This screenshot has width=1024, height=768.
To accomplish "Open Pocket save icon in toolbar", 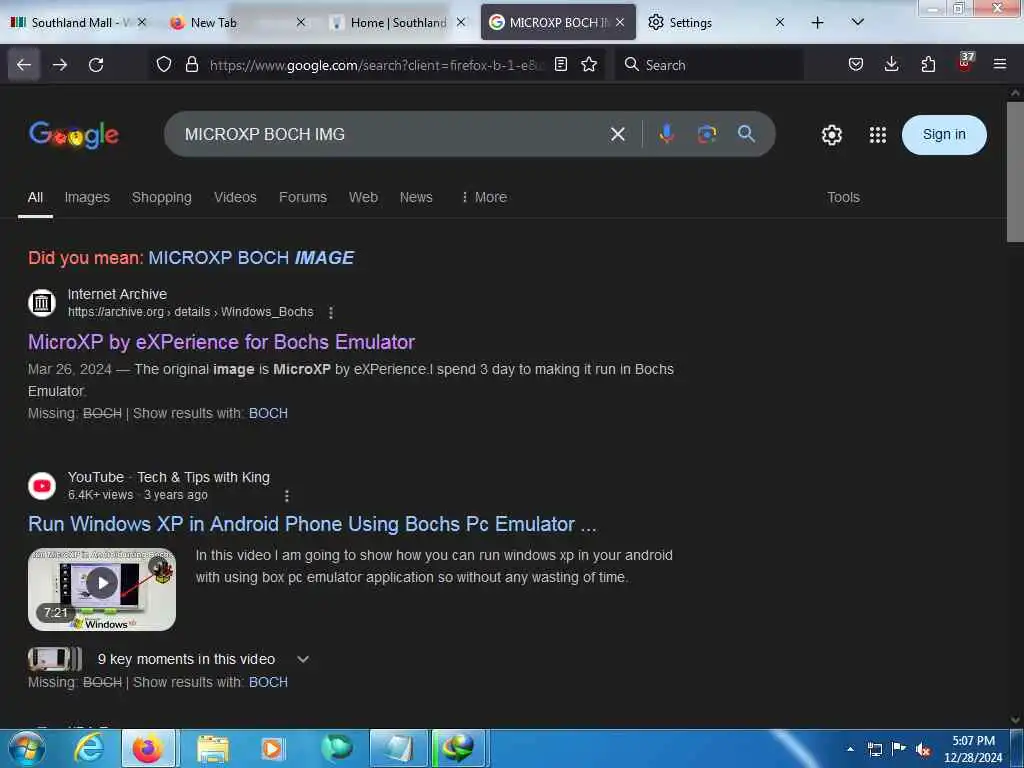I will [856, 64].
